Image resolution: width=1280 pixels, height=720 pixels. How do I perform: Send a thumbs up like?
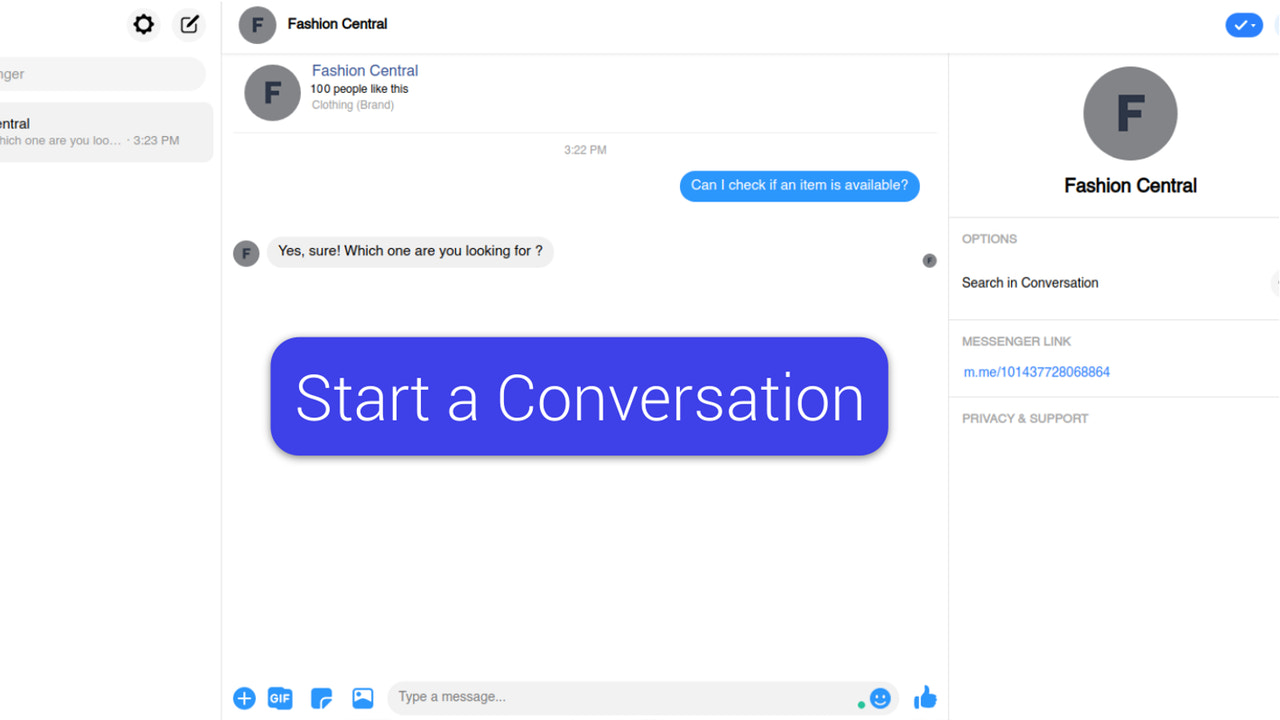click(x=925, y=697)
